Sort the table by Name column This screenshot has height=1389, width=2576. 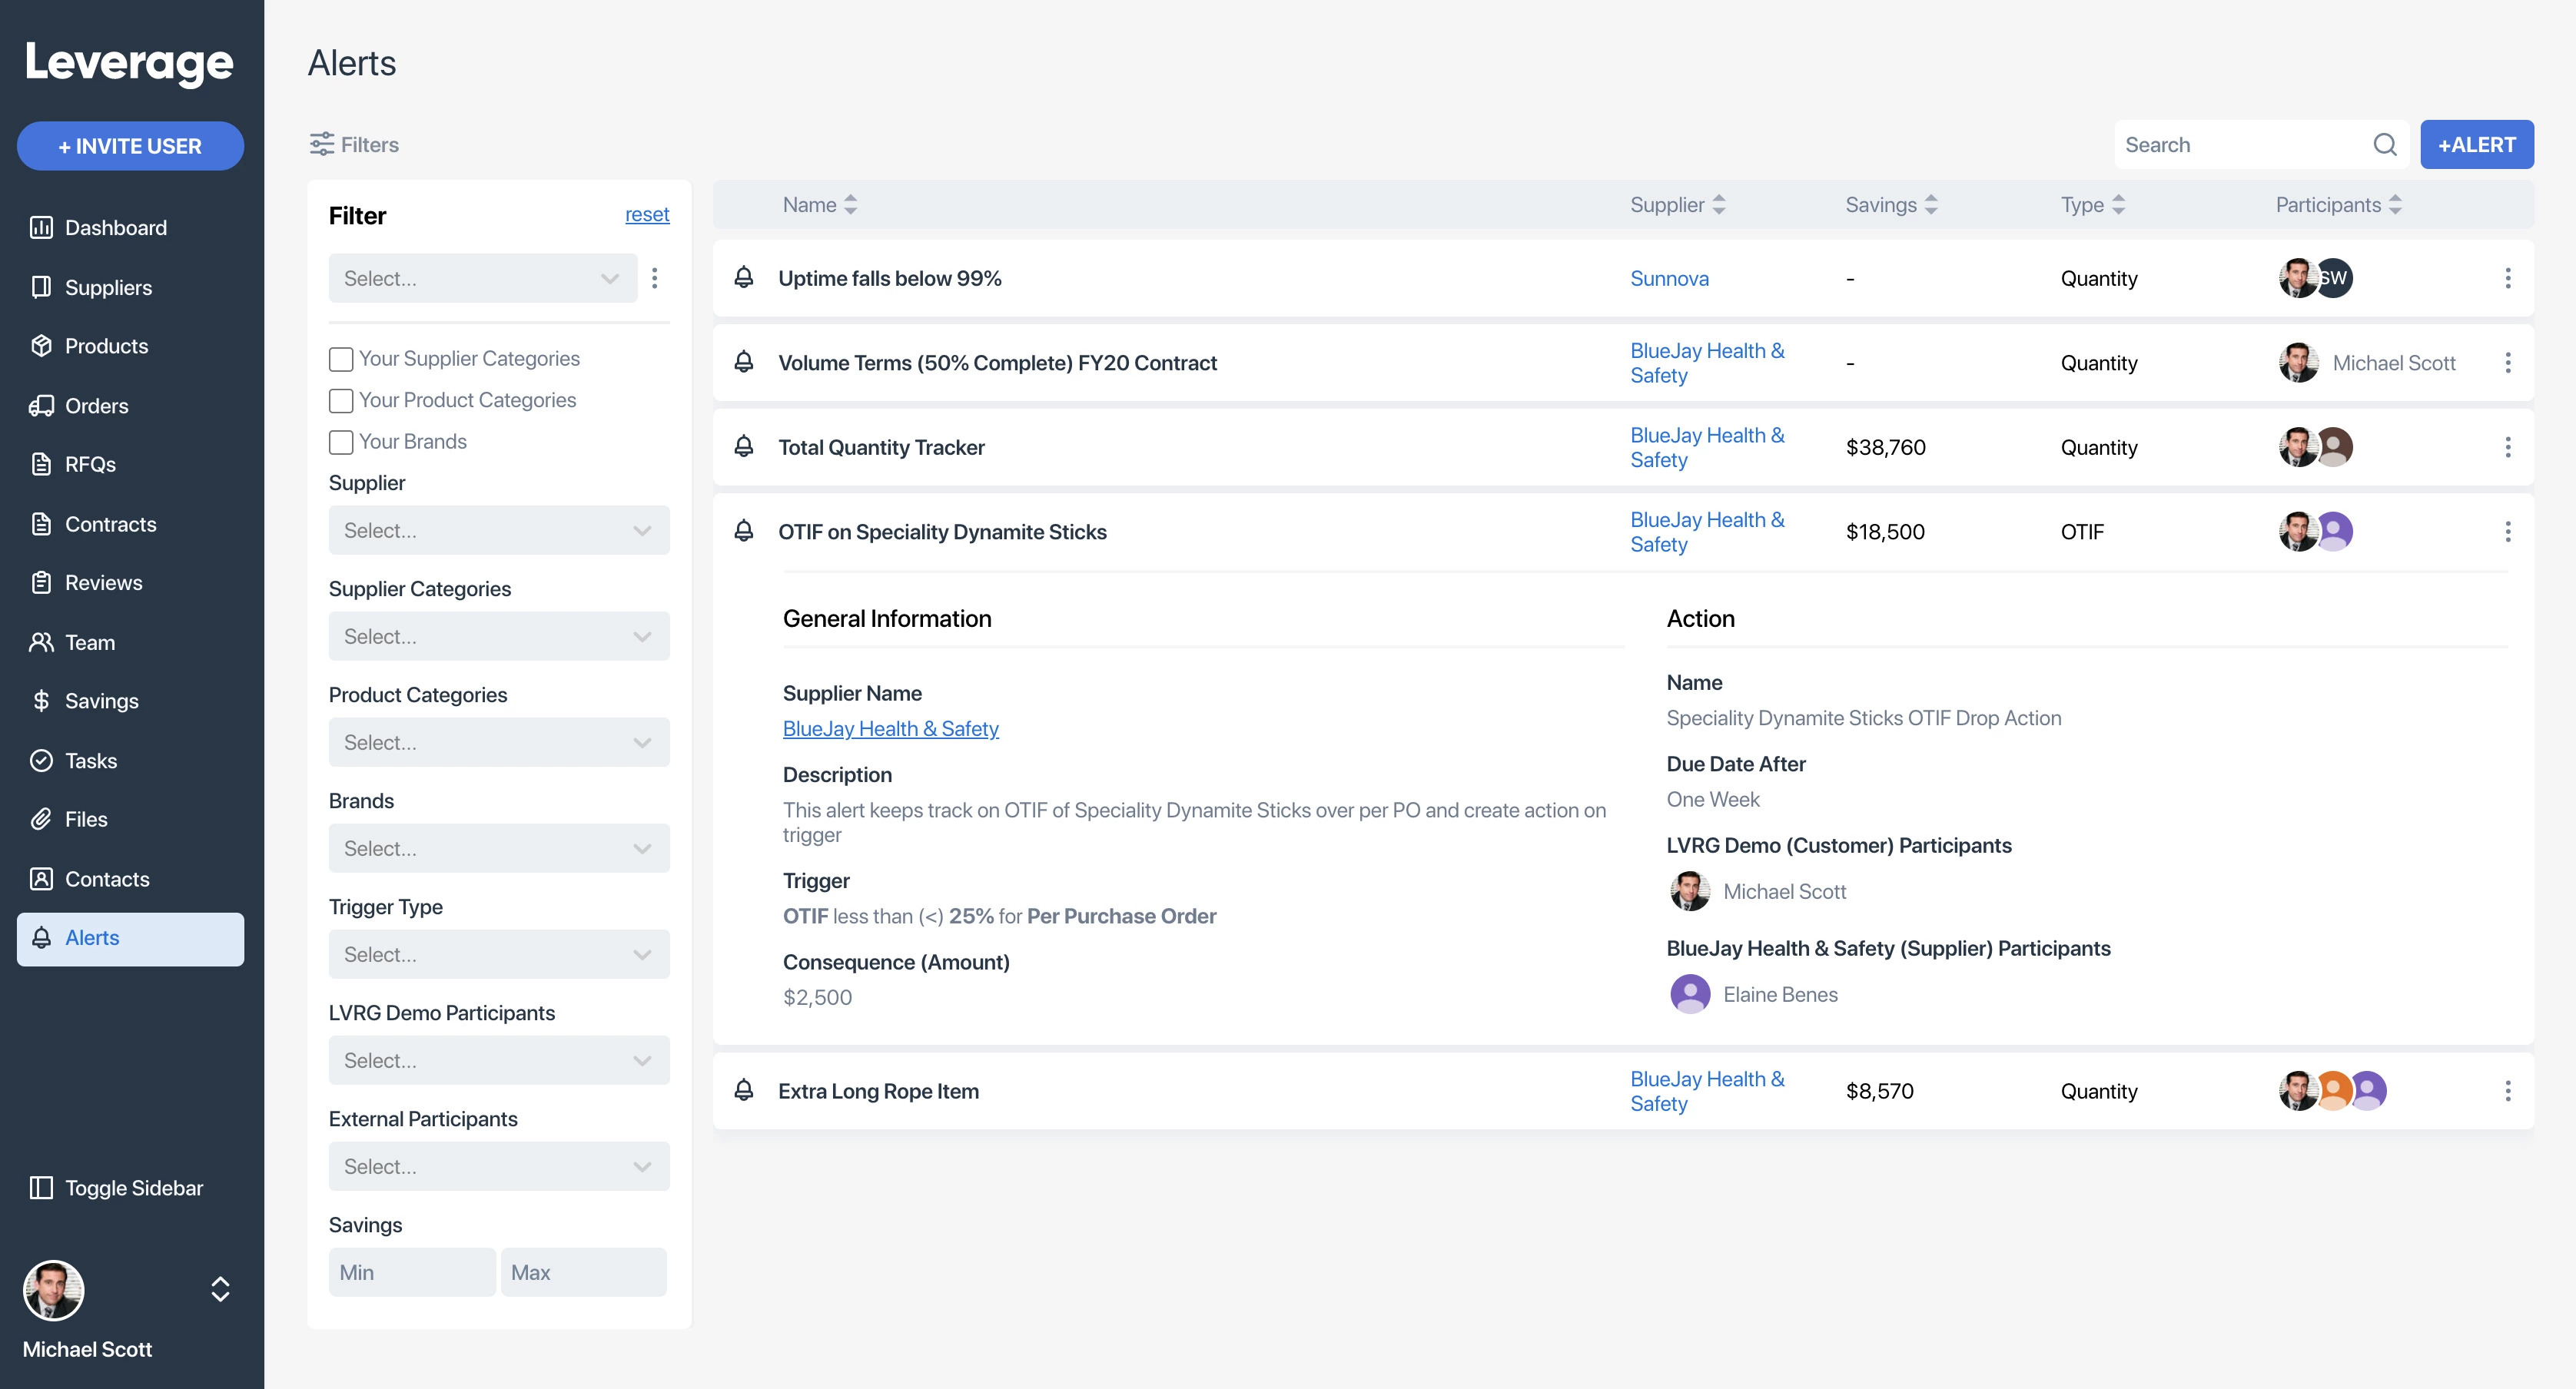click(820, 205)
